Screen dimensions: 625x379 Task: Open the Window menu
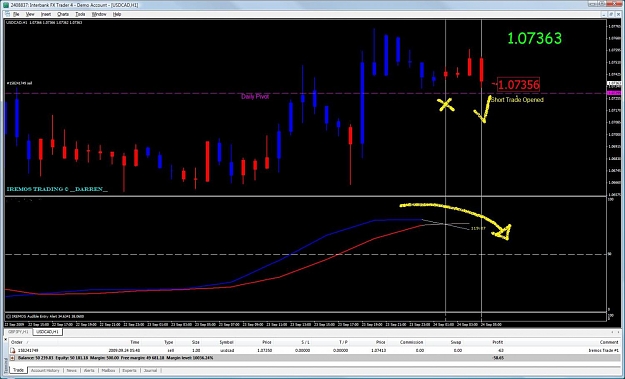(x=99, y=14)
